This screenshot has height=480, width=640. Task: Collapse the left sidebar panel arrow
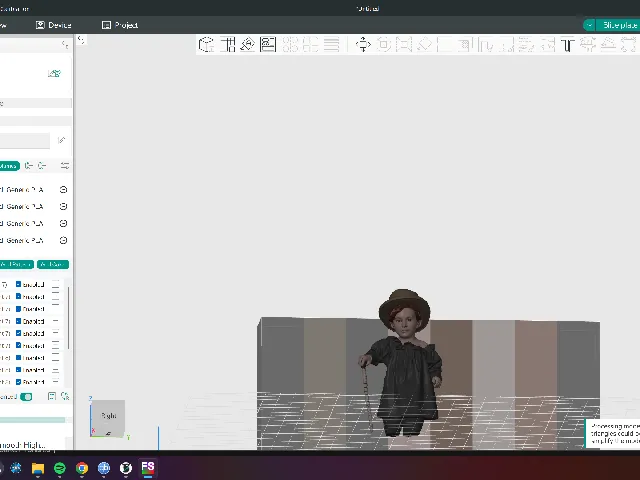tap(65, 44)
